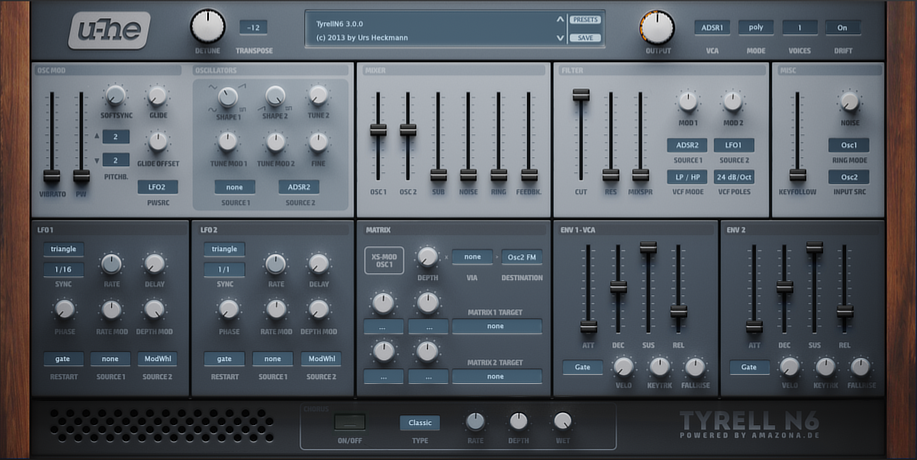This screenshot has height=460, width=917.
Task: Open the VCA ADSR1 selector
Action: (x=712, y=27)
